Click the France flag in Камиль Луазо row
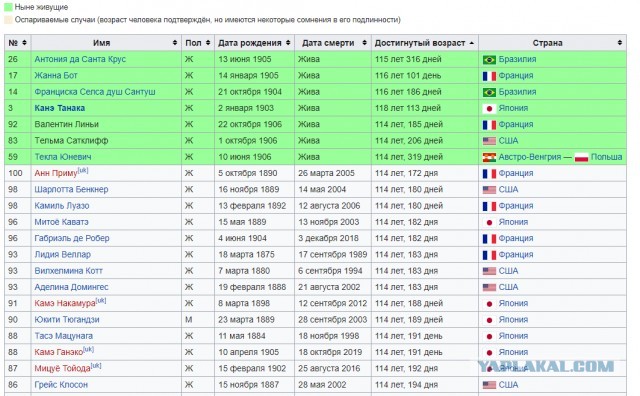640x396 pixels. (x=489, y=206)
